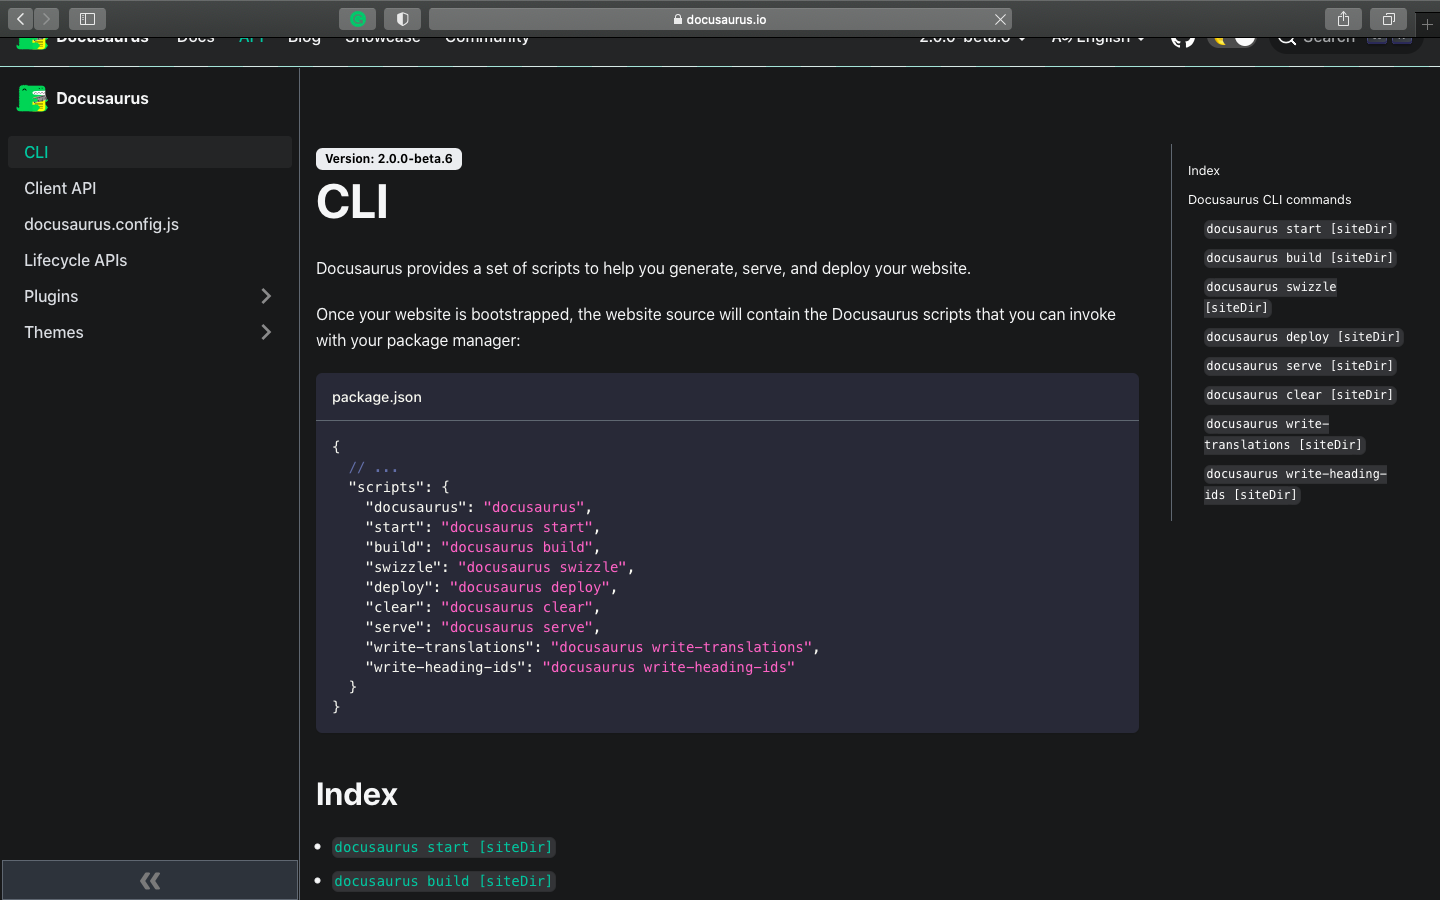Click the package.json code block title

[x=377, y=397]
